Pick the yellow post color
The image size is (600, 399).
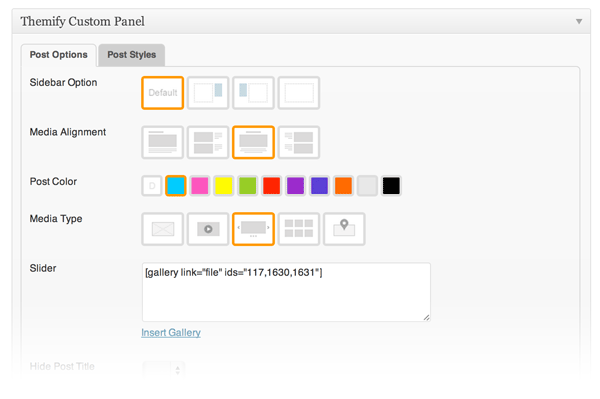[224, 186]
